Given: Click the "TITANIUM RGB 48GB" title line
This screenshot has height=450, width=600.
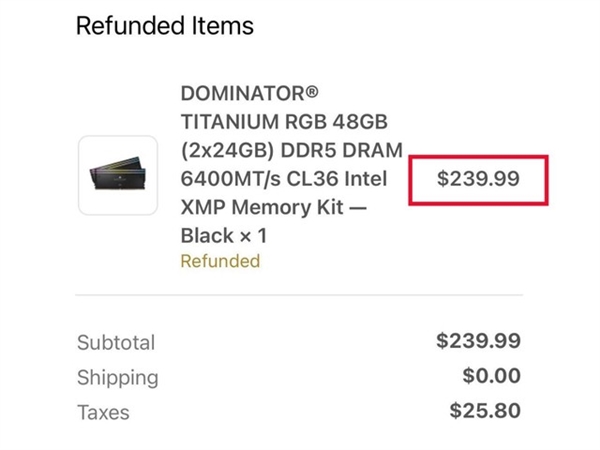Looking at the screenshot, I should click(285, 122).
